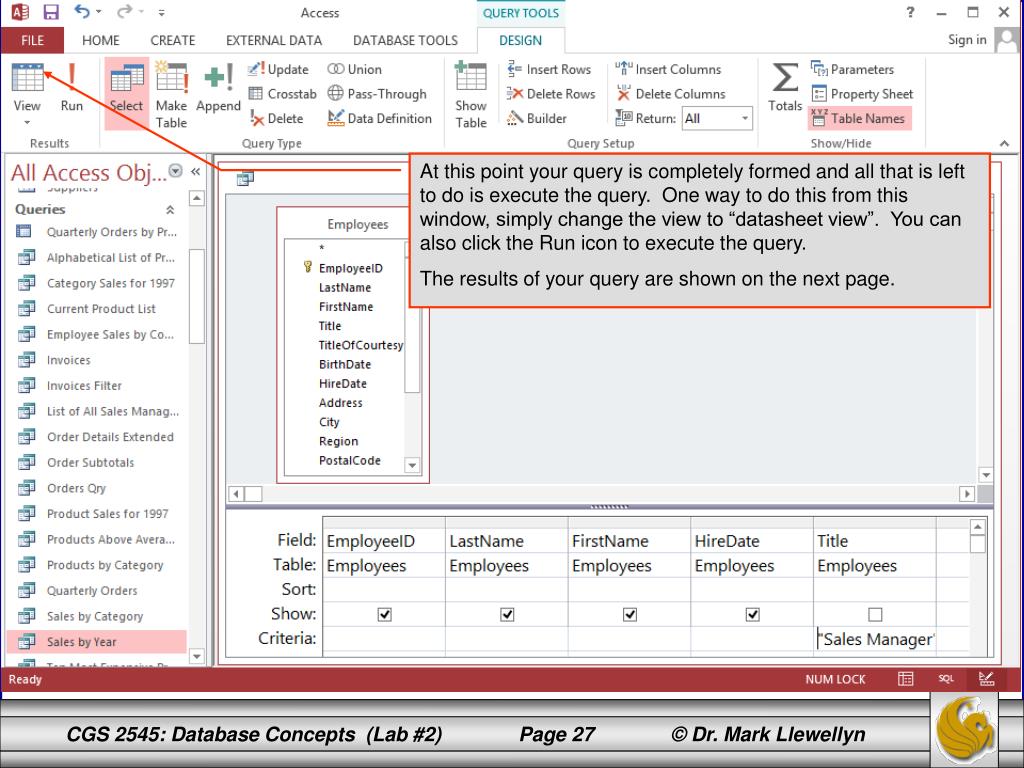Check Show for the Title column
The width and height of the screenshot is (1024, 768).
[x=875, y=615]
